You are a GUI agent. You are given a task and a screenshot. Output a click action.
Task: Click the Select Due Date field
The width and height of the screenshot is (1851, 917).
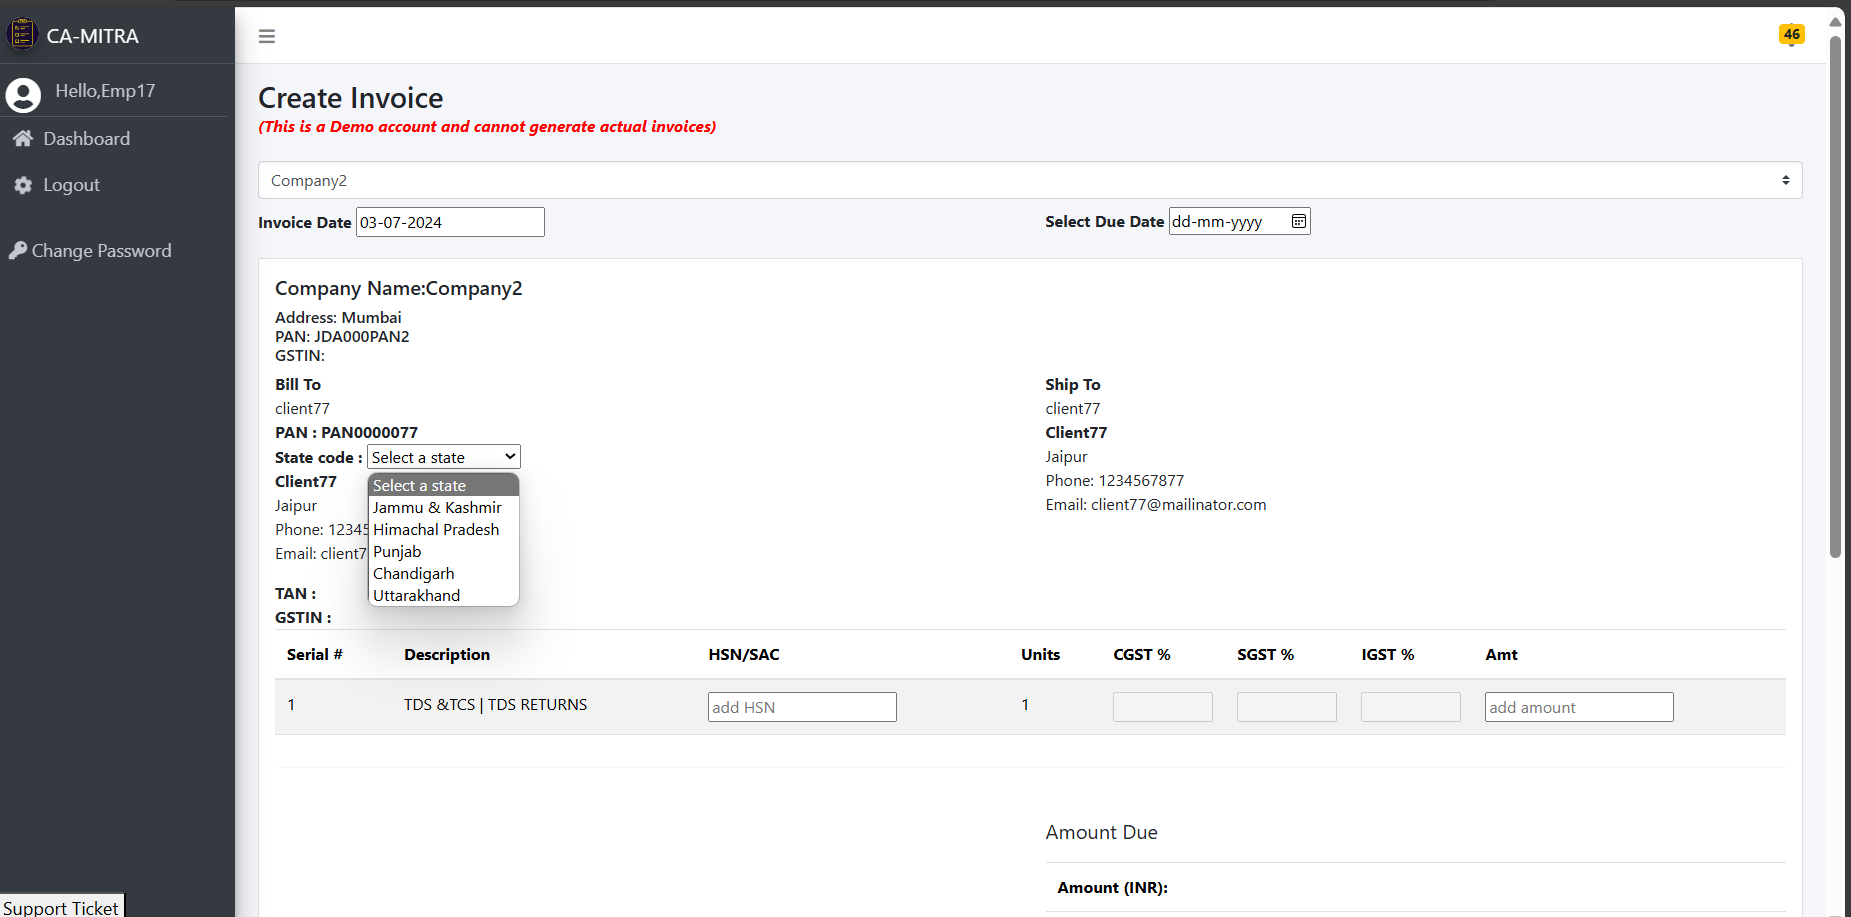coord(1239,221)
